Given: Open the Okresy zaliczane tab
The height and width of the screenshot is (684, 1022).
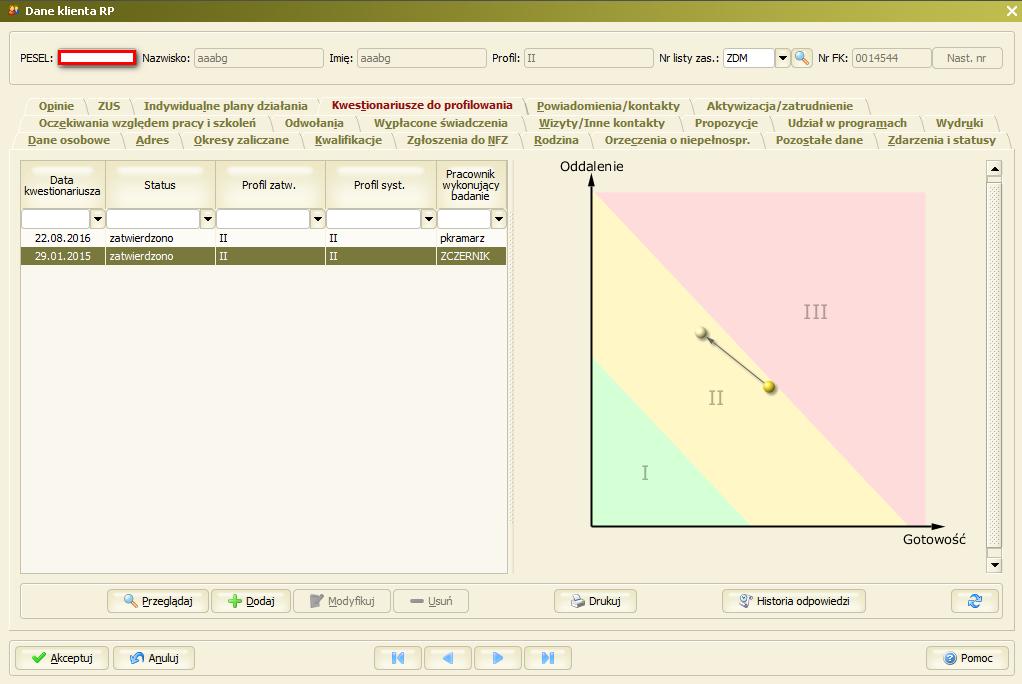Looking at the screenshot, I should point(241,140).
